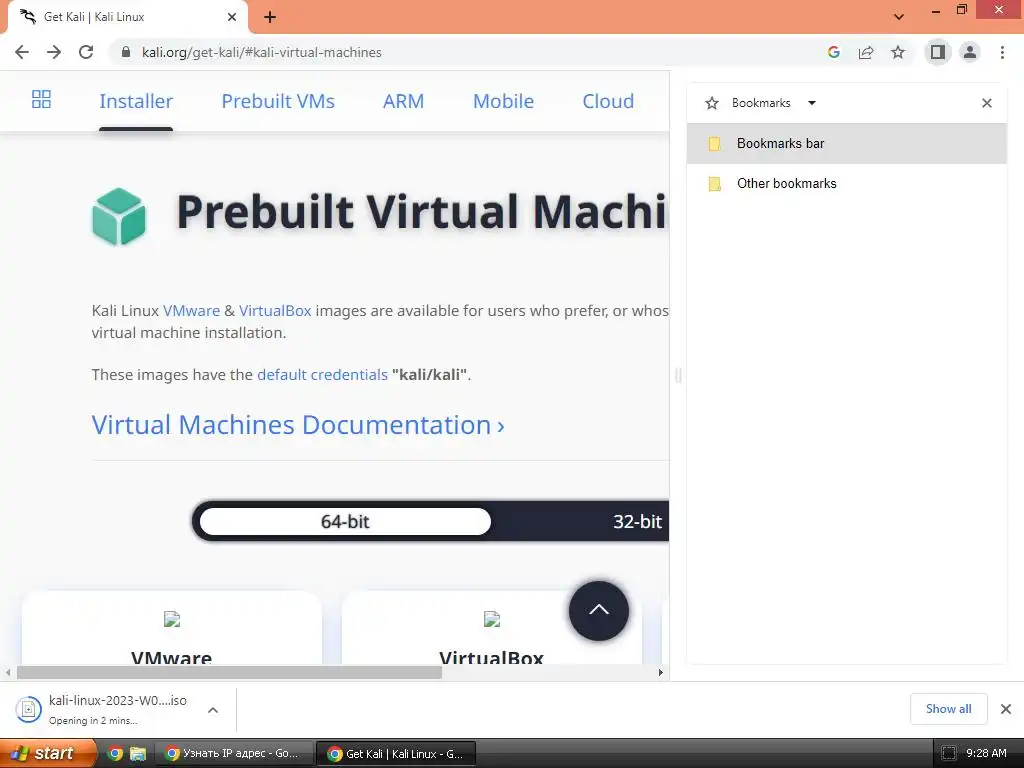The width and height of the screenshot is (1024, 768).
Task: Switch to Get Kali taskbar window
Action: click(x=396, y=754)
